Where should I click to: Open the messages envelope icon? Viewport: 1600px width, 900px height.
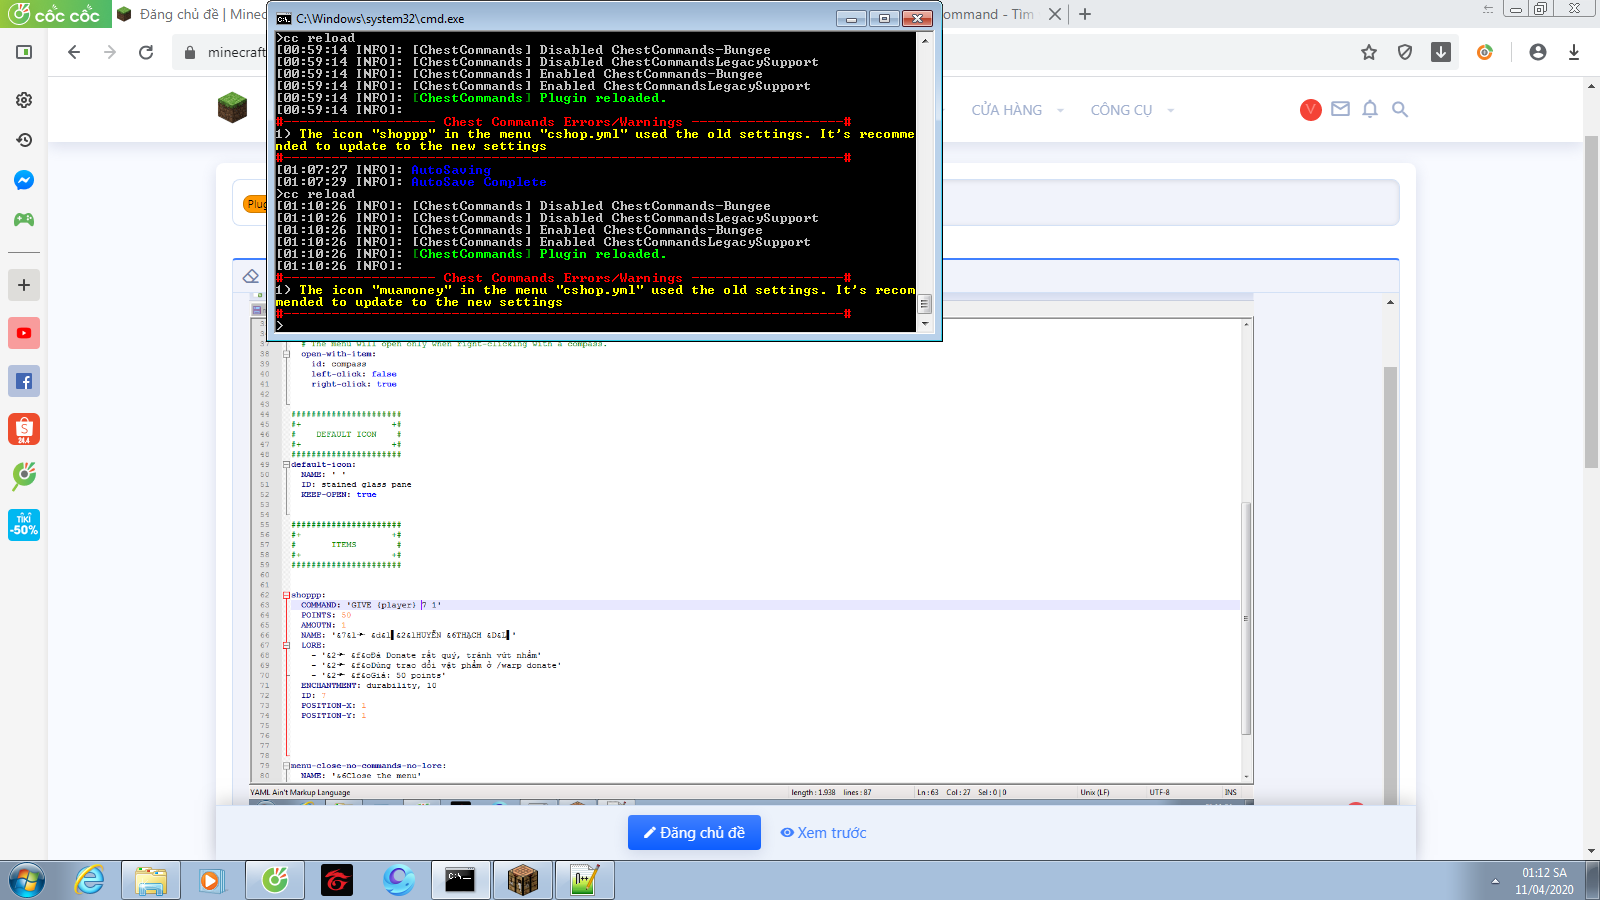point(1340,109)
